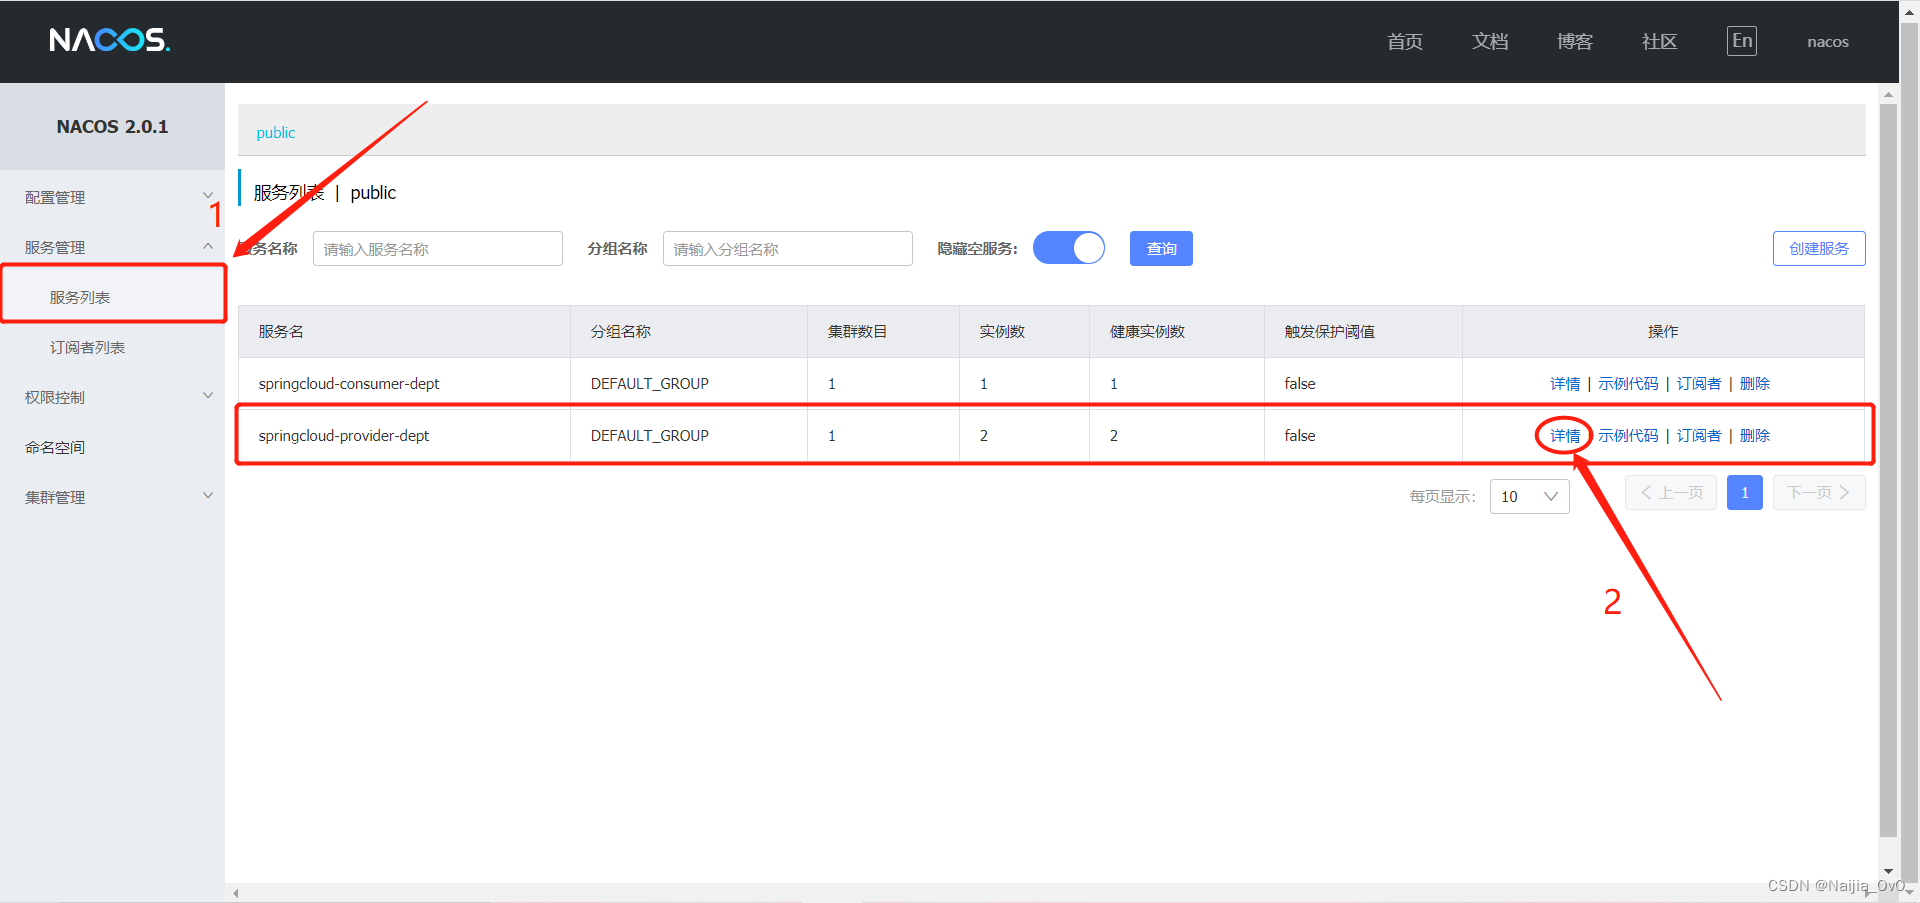This screenshot has height=903, width=1920.
Task: Open 文档 in top navigation
Action: click(x=1490, y=41)
